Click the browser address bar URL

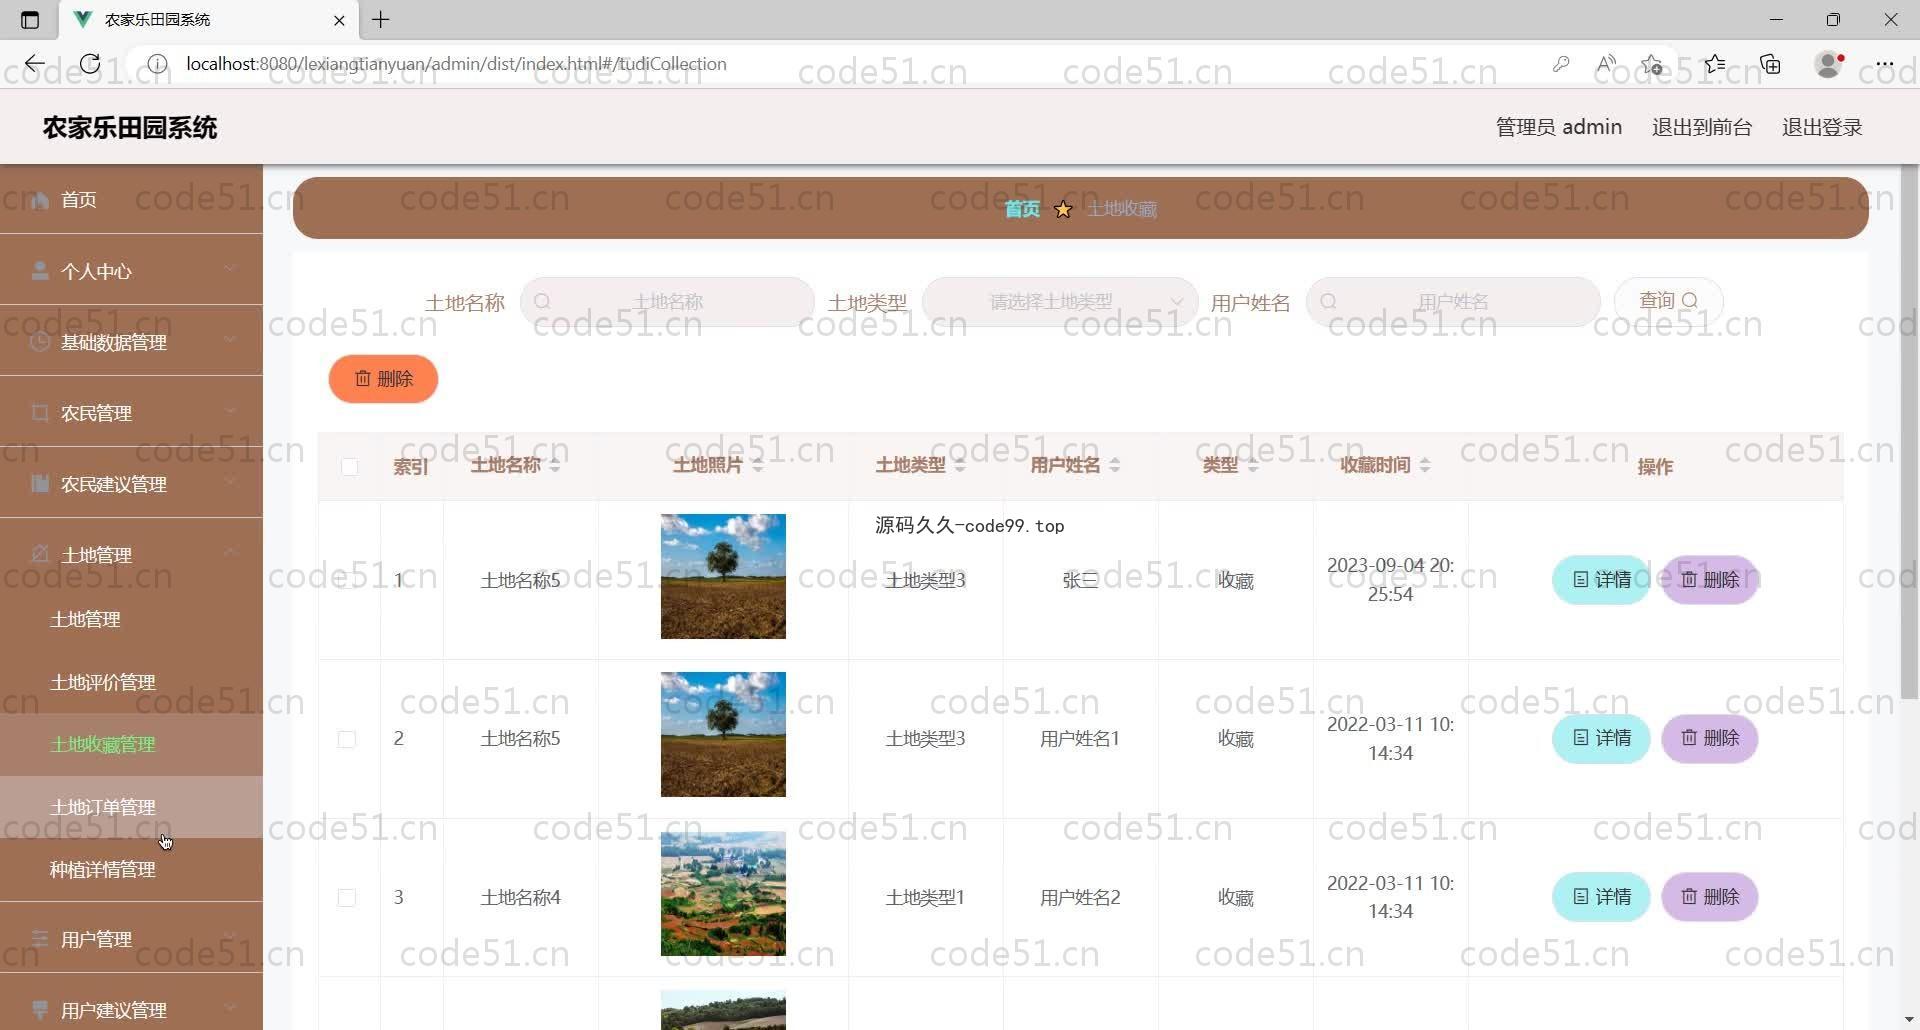coord(456,64)
